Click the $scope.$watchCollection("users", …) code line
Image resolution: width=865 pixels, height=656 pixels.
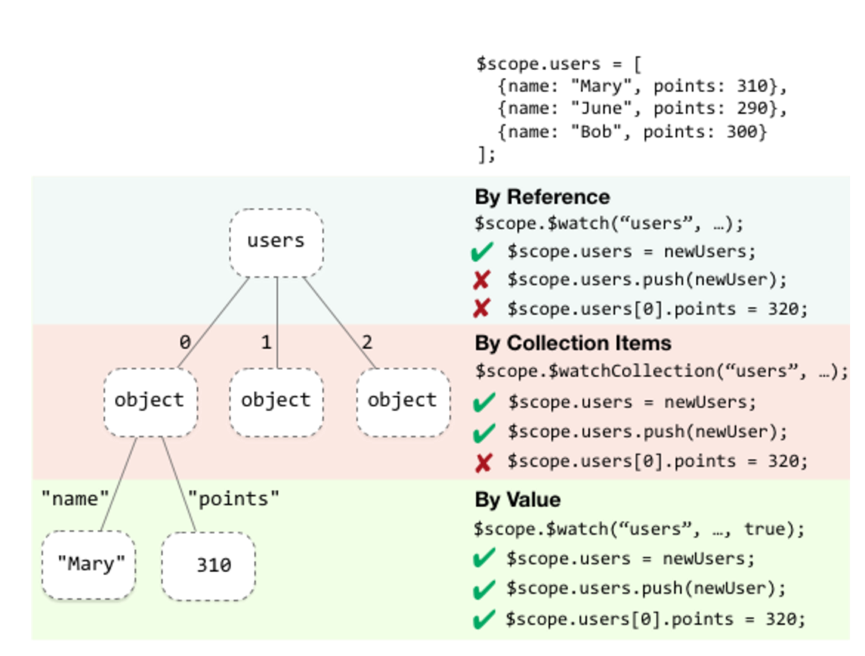tap(661, 371)
